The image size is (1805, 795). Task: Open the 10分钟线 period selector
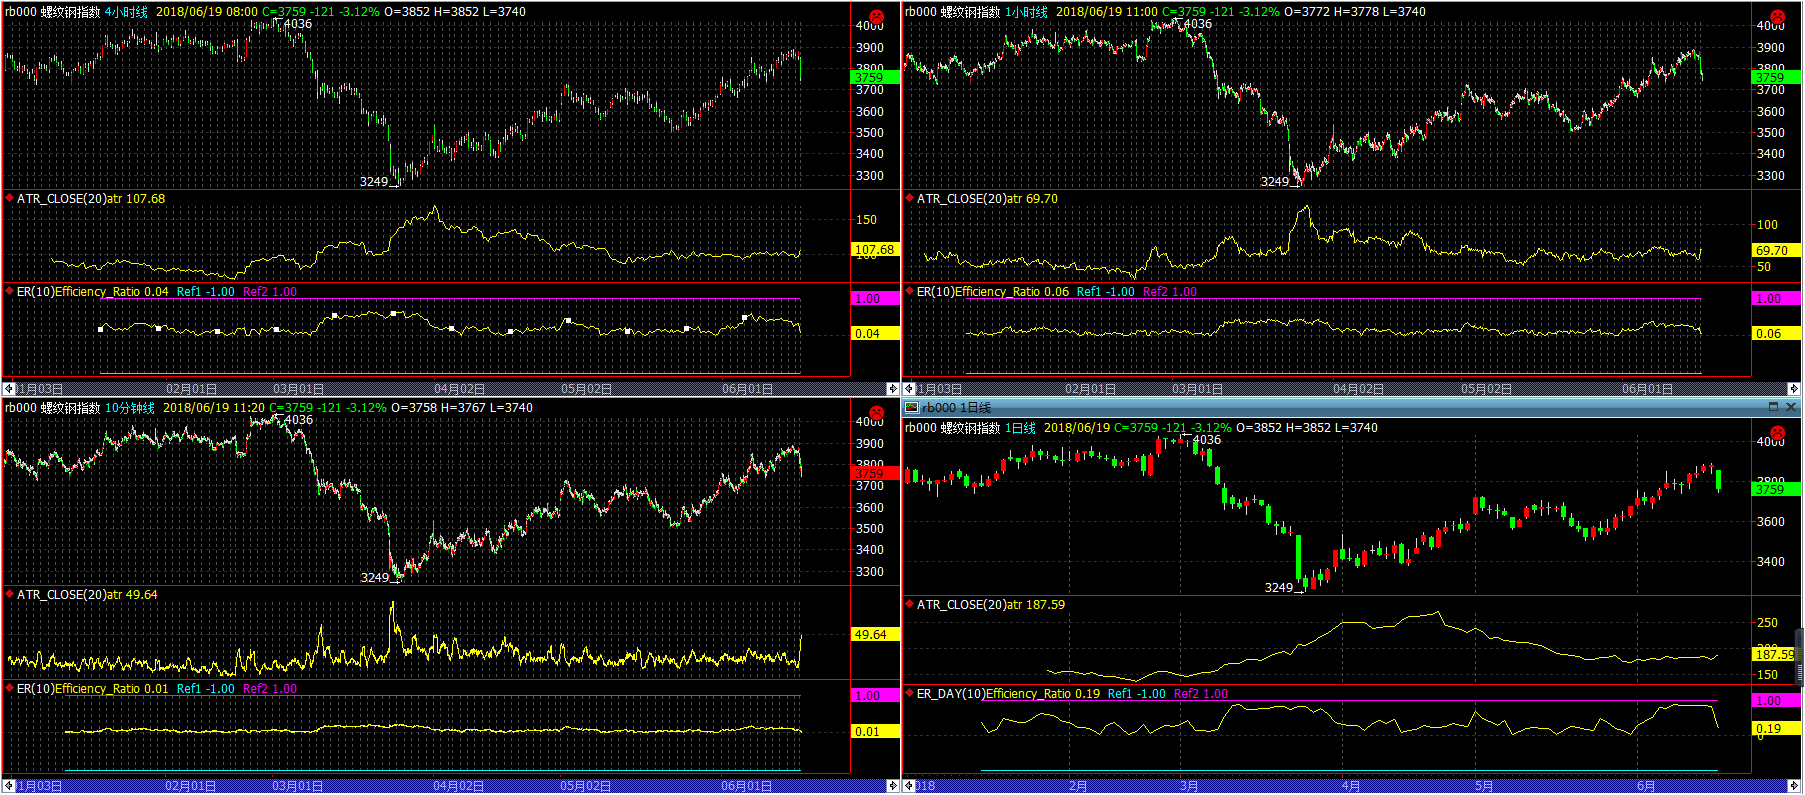tap(130, 408)
